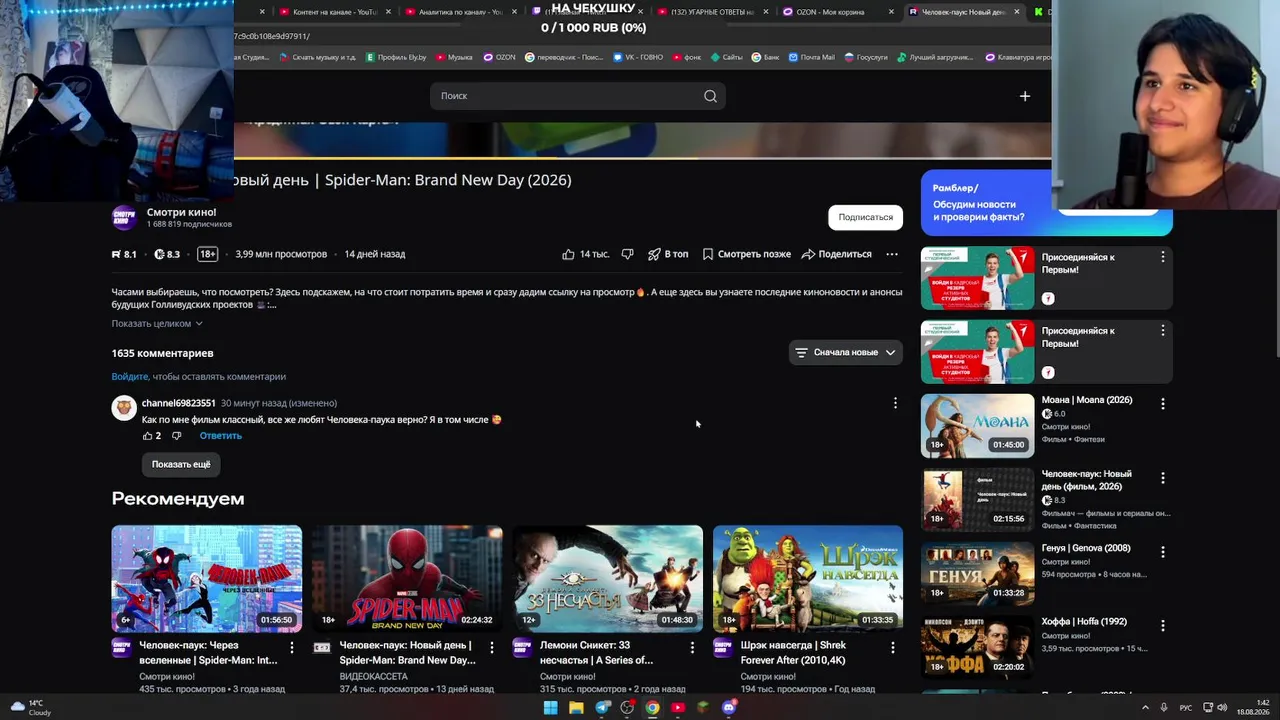The width and height of the screenshot is (1280, 720).
Task: Follow the Войдите sign-in link
Action: point(130,376)
